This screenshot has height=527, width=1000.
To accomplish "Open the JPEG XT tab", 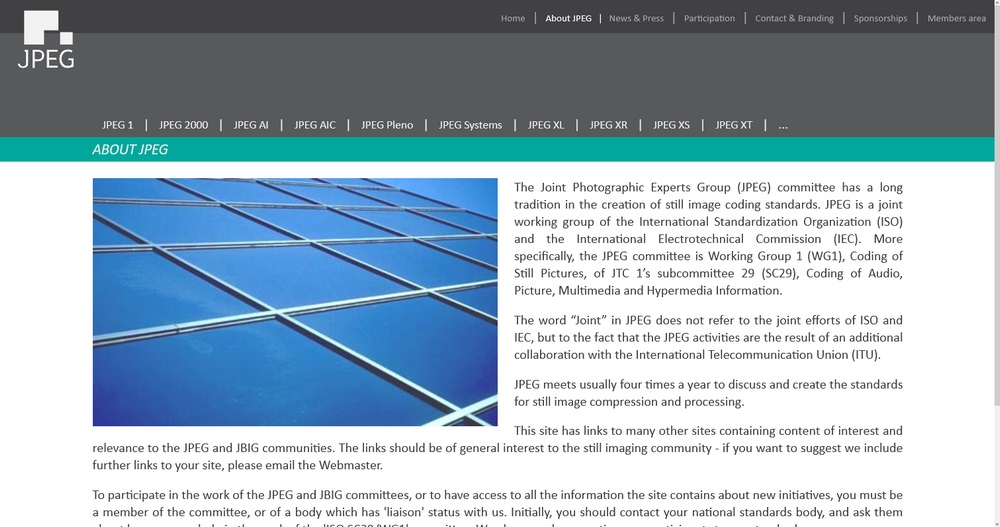I will (x=733, y=125).
